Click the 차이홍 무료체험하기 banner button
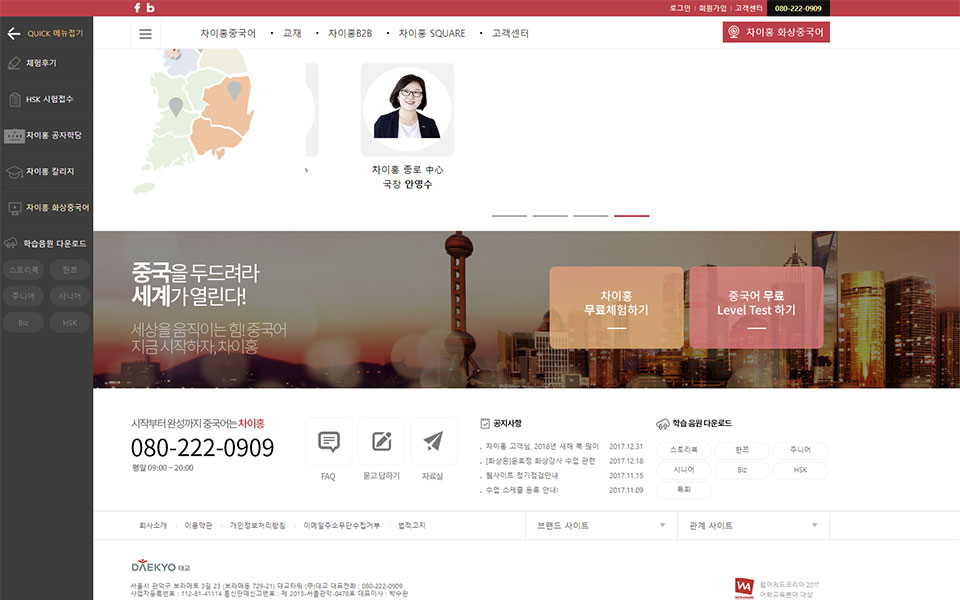The height and width of the screenshot is (600, 960). pyautogui.click(x=616, y=307)
